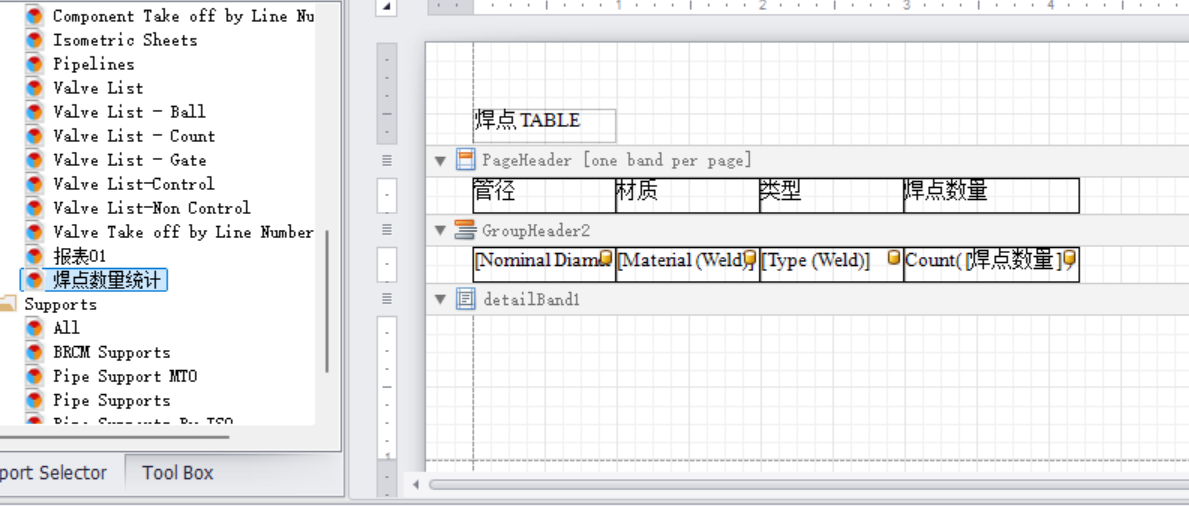Select the 焊点数量 header cell
The image size is (1189, 506).
click(x=991, y=196)
